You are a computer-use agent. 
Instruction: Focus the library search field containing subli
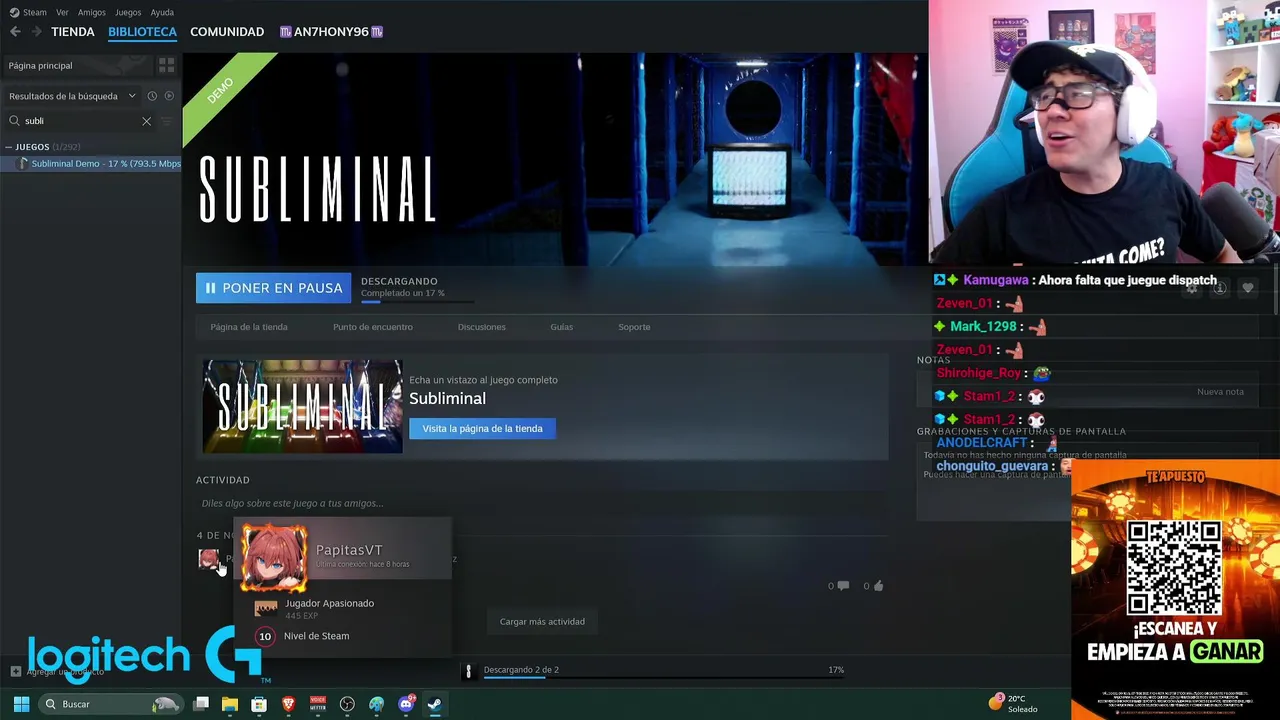pyautogui.click(x=80, y=121)
